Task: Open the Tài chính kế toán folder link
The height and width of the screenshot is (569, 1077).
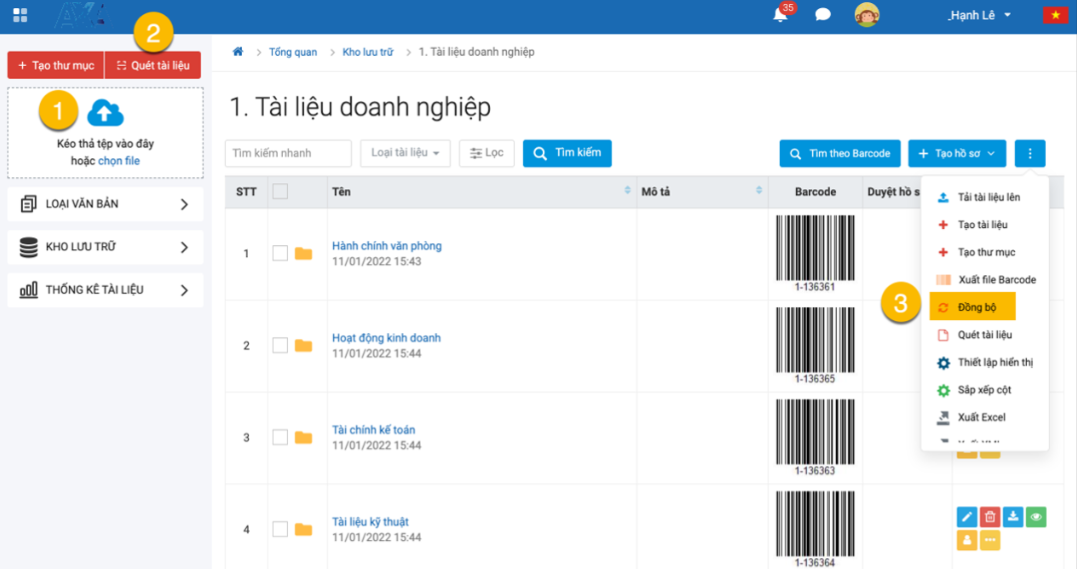Action: pyautogui.click(x=374, y=430)
